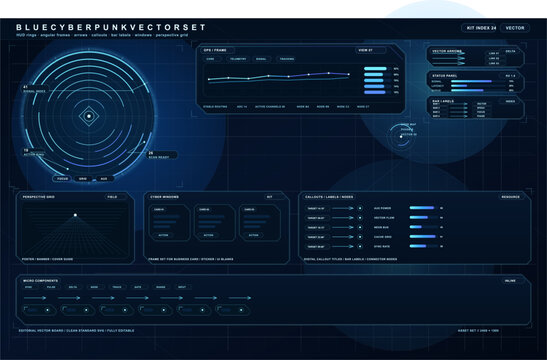Click the SIGNAL INDEX callout label

(x=35, y=89)
